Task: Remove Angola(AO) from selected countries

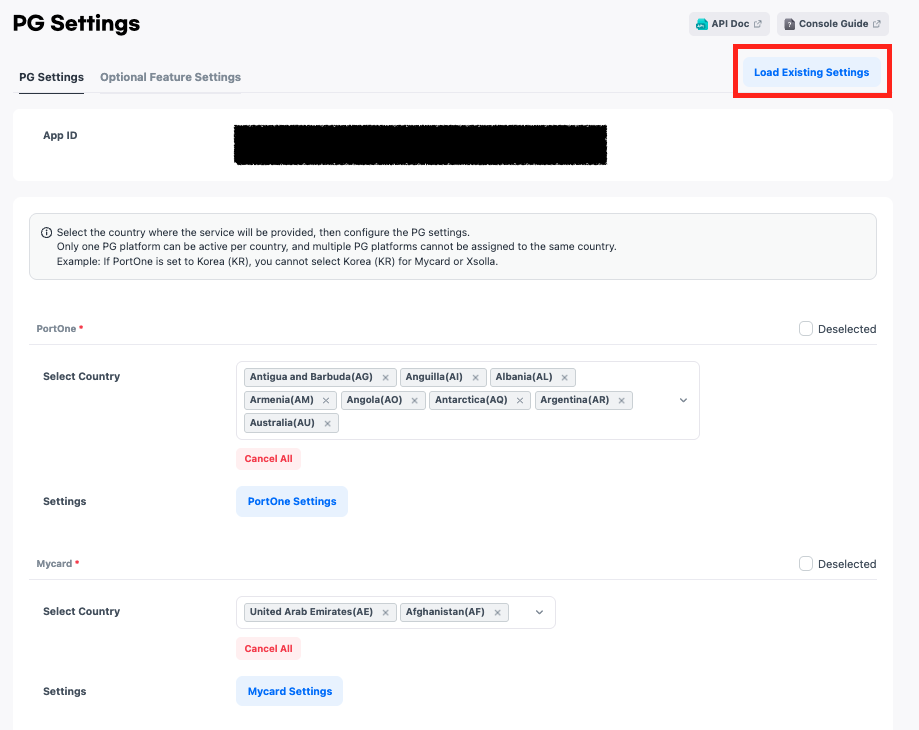Action: point(415,400)
